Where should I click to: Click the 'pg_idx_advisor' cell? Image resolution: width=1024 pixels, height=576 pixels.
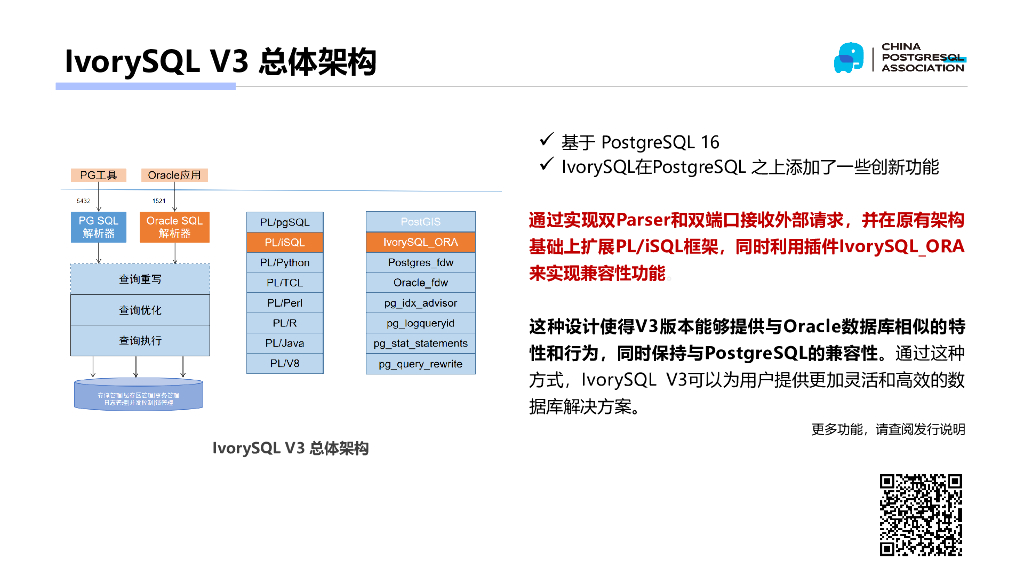click(x=421, y=303)
